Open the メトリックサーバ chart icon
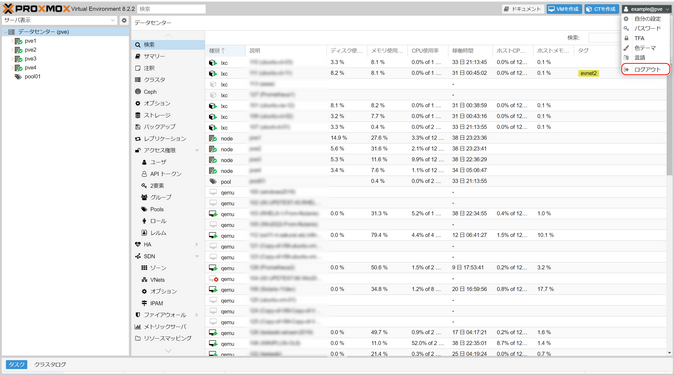 coord(138,327)
